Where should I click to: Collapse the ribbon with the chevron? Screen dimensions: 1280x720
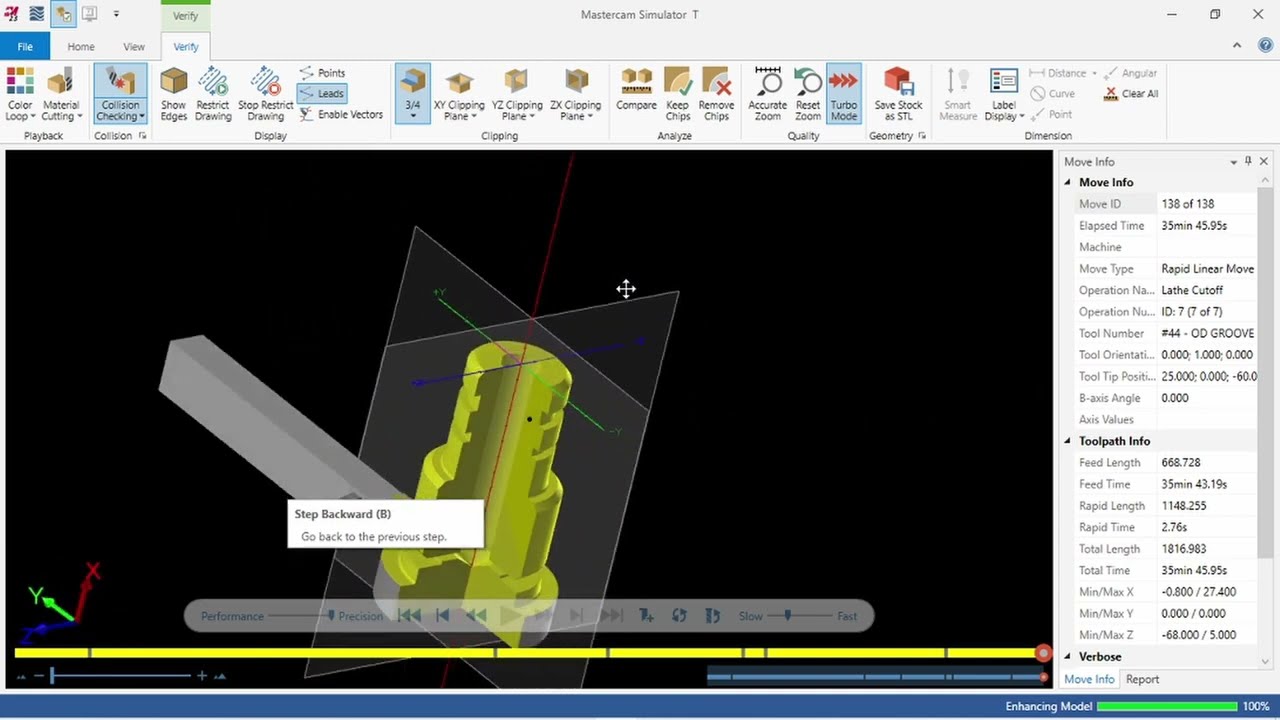(1237, 46)
